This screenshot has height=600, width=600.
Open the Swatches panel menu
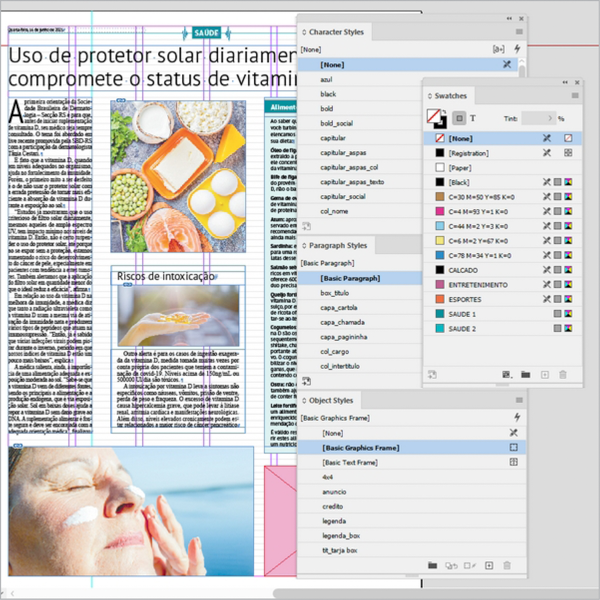coord(575,96)
